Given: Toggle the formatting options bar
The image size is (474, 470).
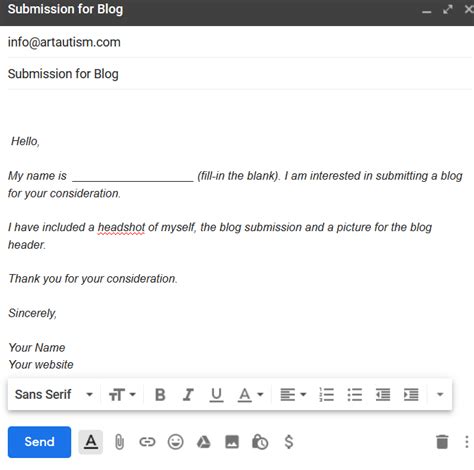Looking at the screenshot, I should (x=91, y=442).
